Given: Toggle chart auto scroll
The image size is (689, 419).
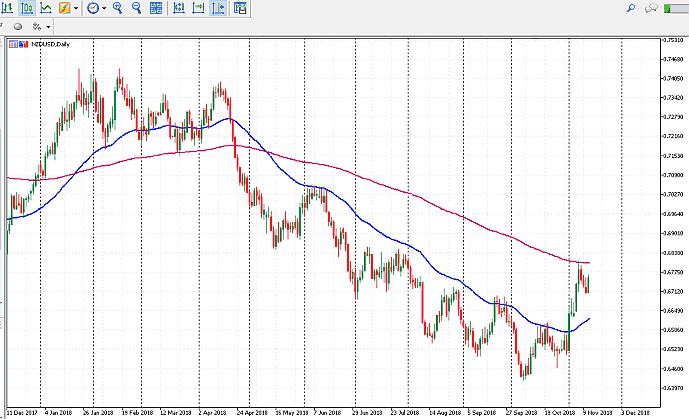Looking at the screenshot, I should point(198,8).
